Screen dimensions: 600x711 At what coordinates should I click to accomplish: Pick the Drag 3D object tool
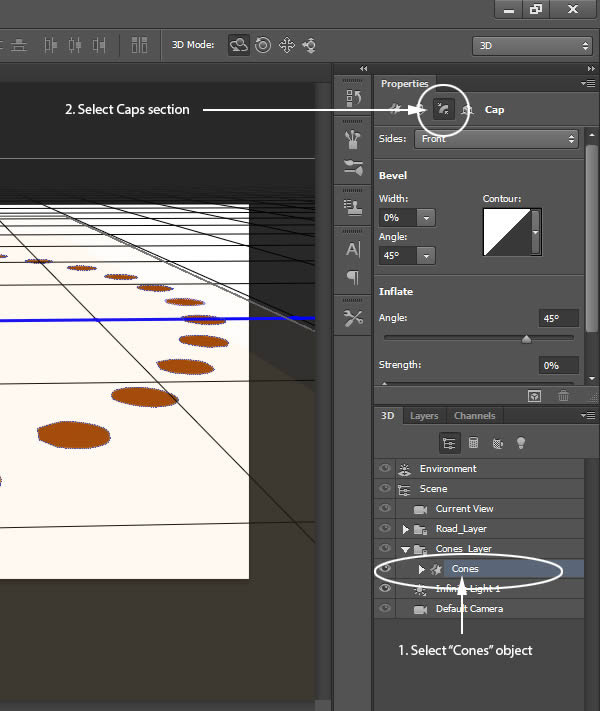(x=287, y=45)
